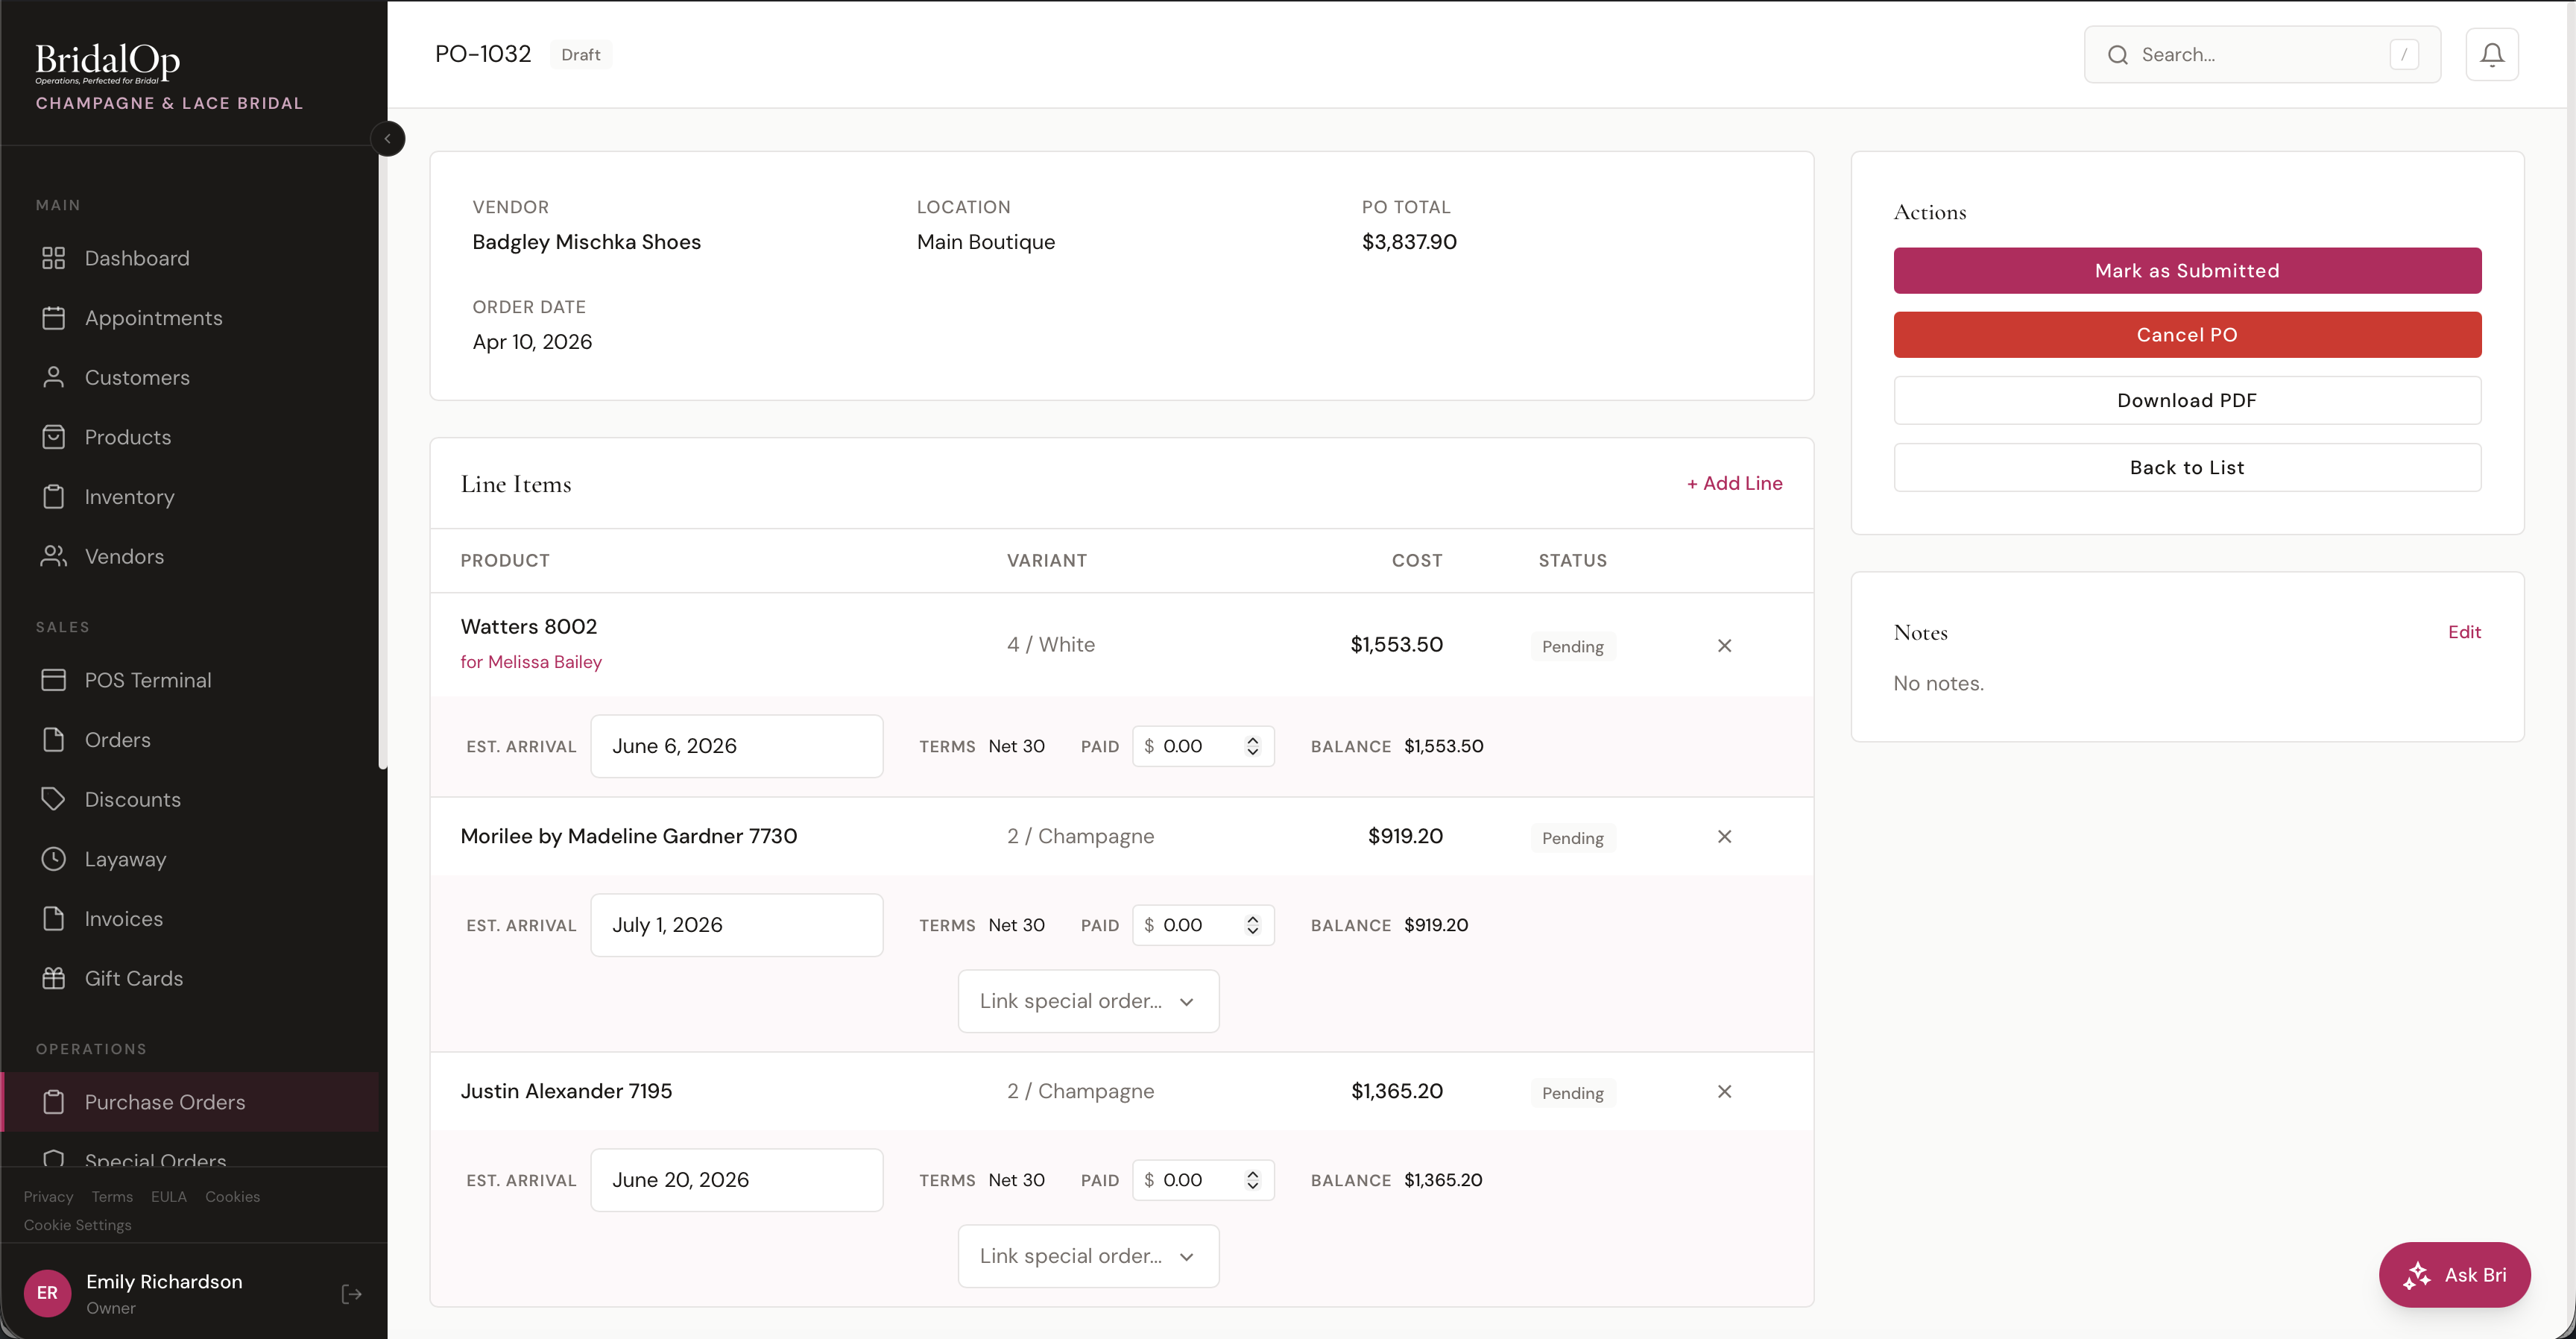2576x1339 pixels.
Task: Click the balance $1,365.20
Action: [x=1443, y=1180]
